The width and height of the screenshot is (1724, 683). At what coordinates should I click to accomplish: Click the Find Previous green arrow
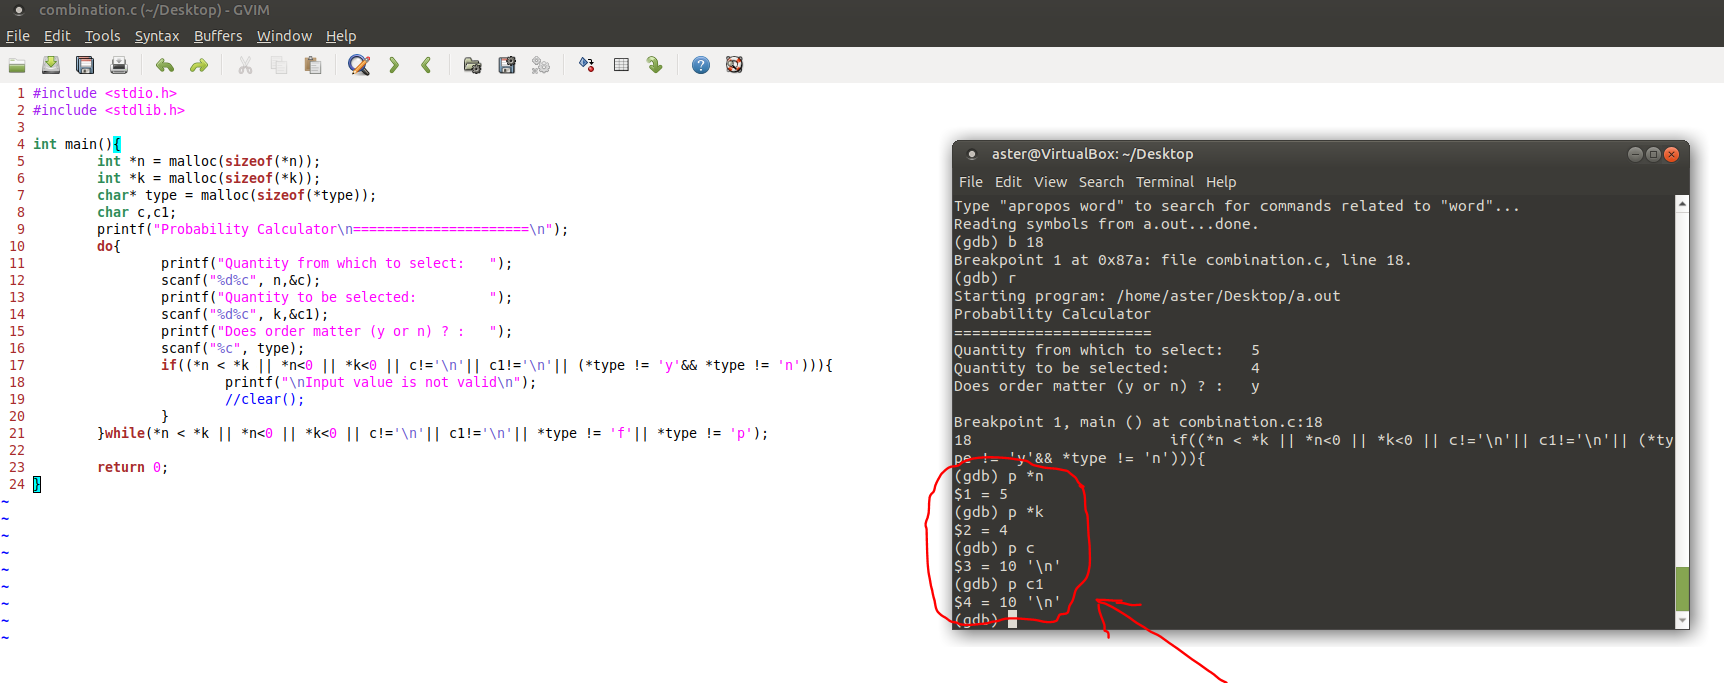click(x=427, y=65)
